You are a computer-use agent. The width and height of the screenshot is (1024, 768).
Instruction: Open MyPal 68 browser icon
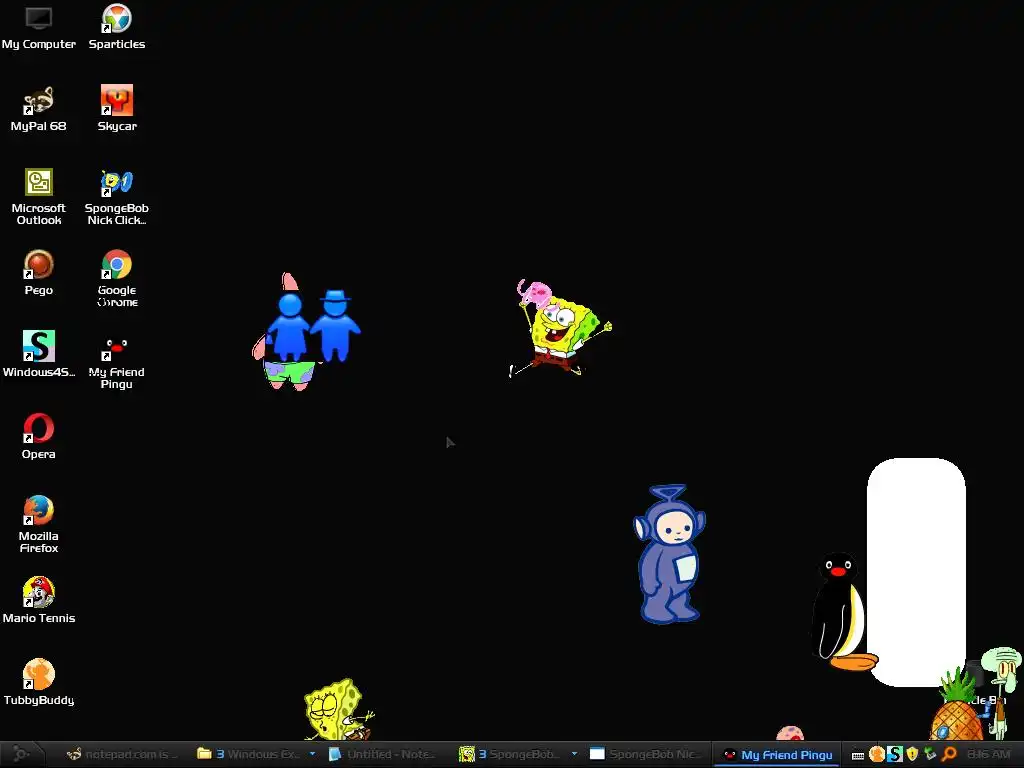tap(39, 109)
